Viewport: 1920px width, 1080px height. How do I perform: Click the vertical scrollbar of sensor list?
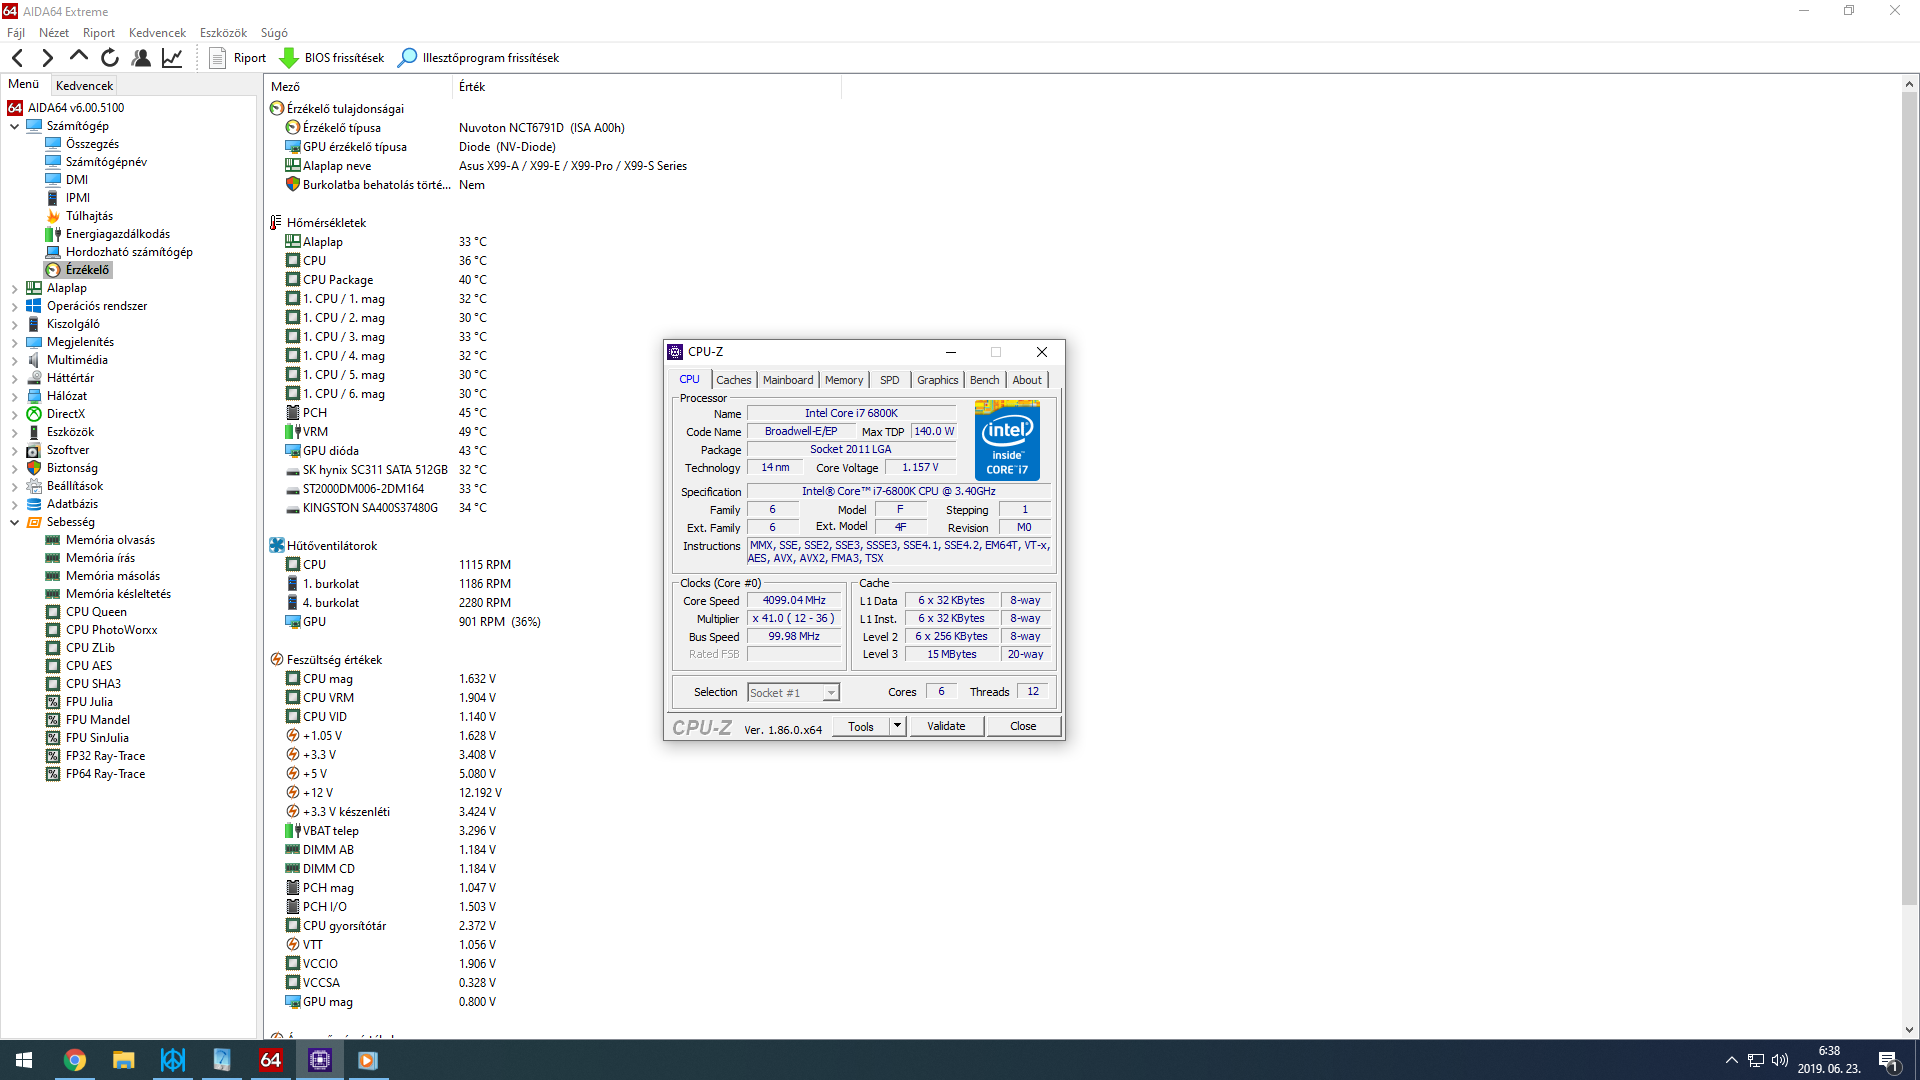pyautogui.click(x=1909, y=500)
